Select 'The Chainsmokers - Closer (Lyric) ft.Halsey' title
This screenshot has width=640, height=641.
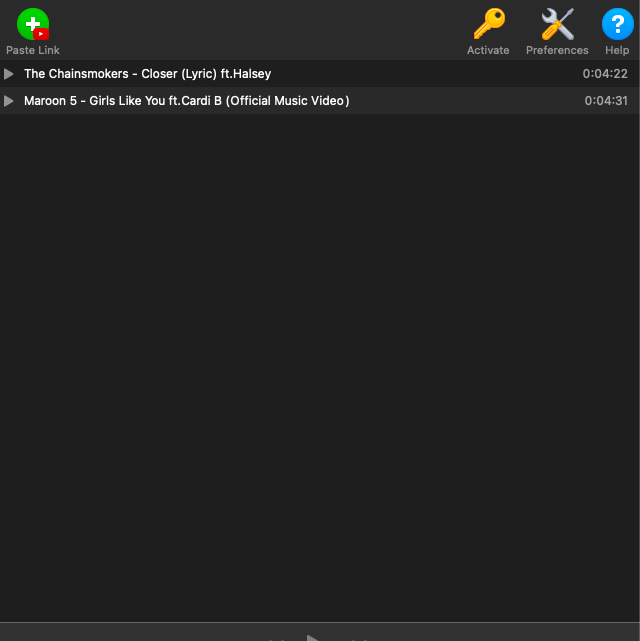tap(148, 74)
